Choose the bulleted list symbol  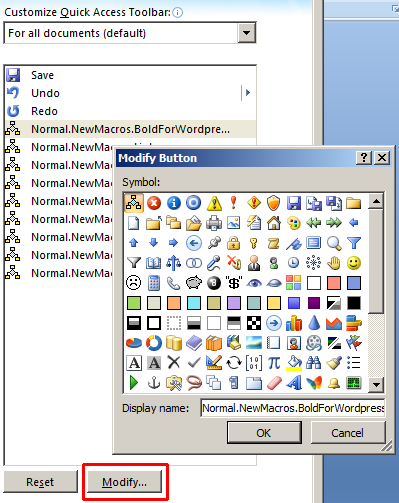(354, 363)
